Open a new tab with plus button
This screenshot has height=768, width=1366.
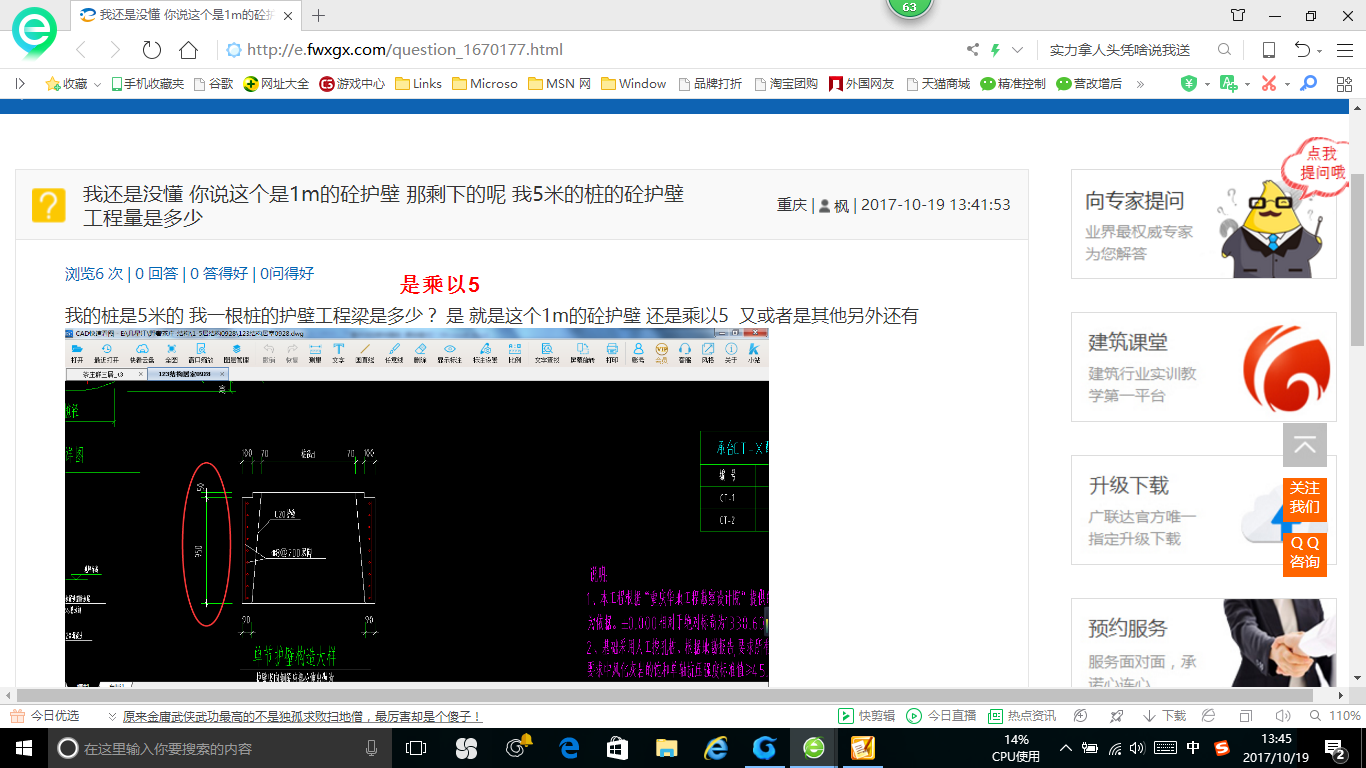pyautogui.click(x=319, y=15)
